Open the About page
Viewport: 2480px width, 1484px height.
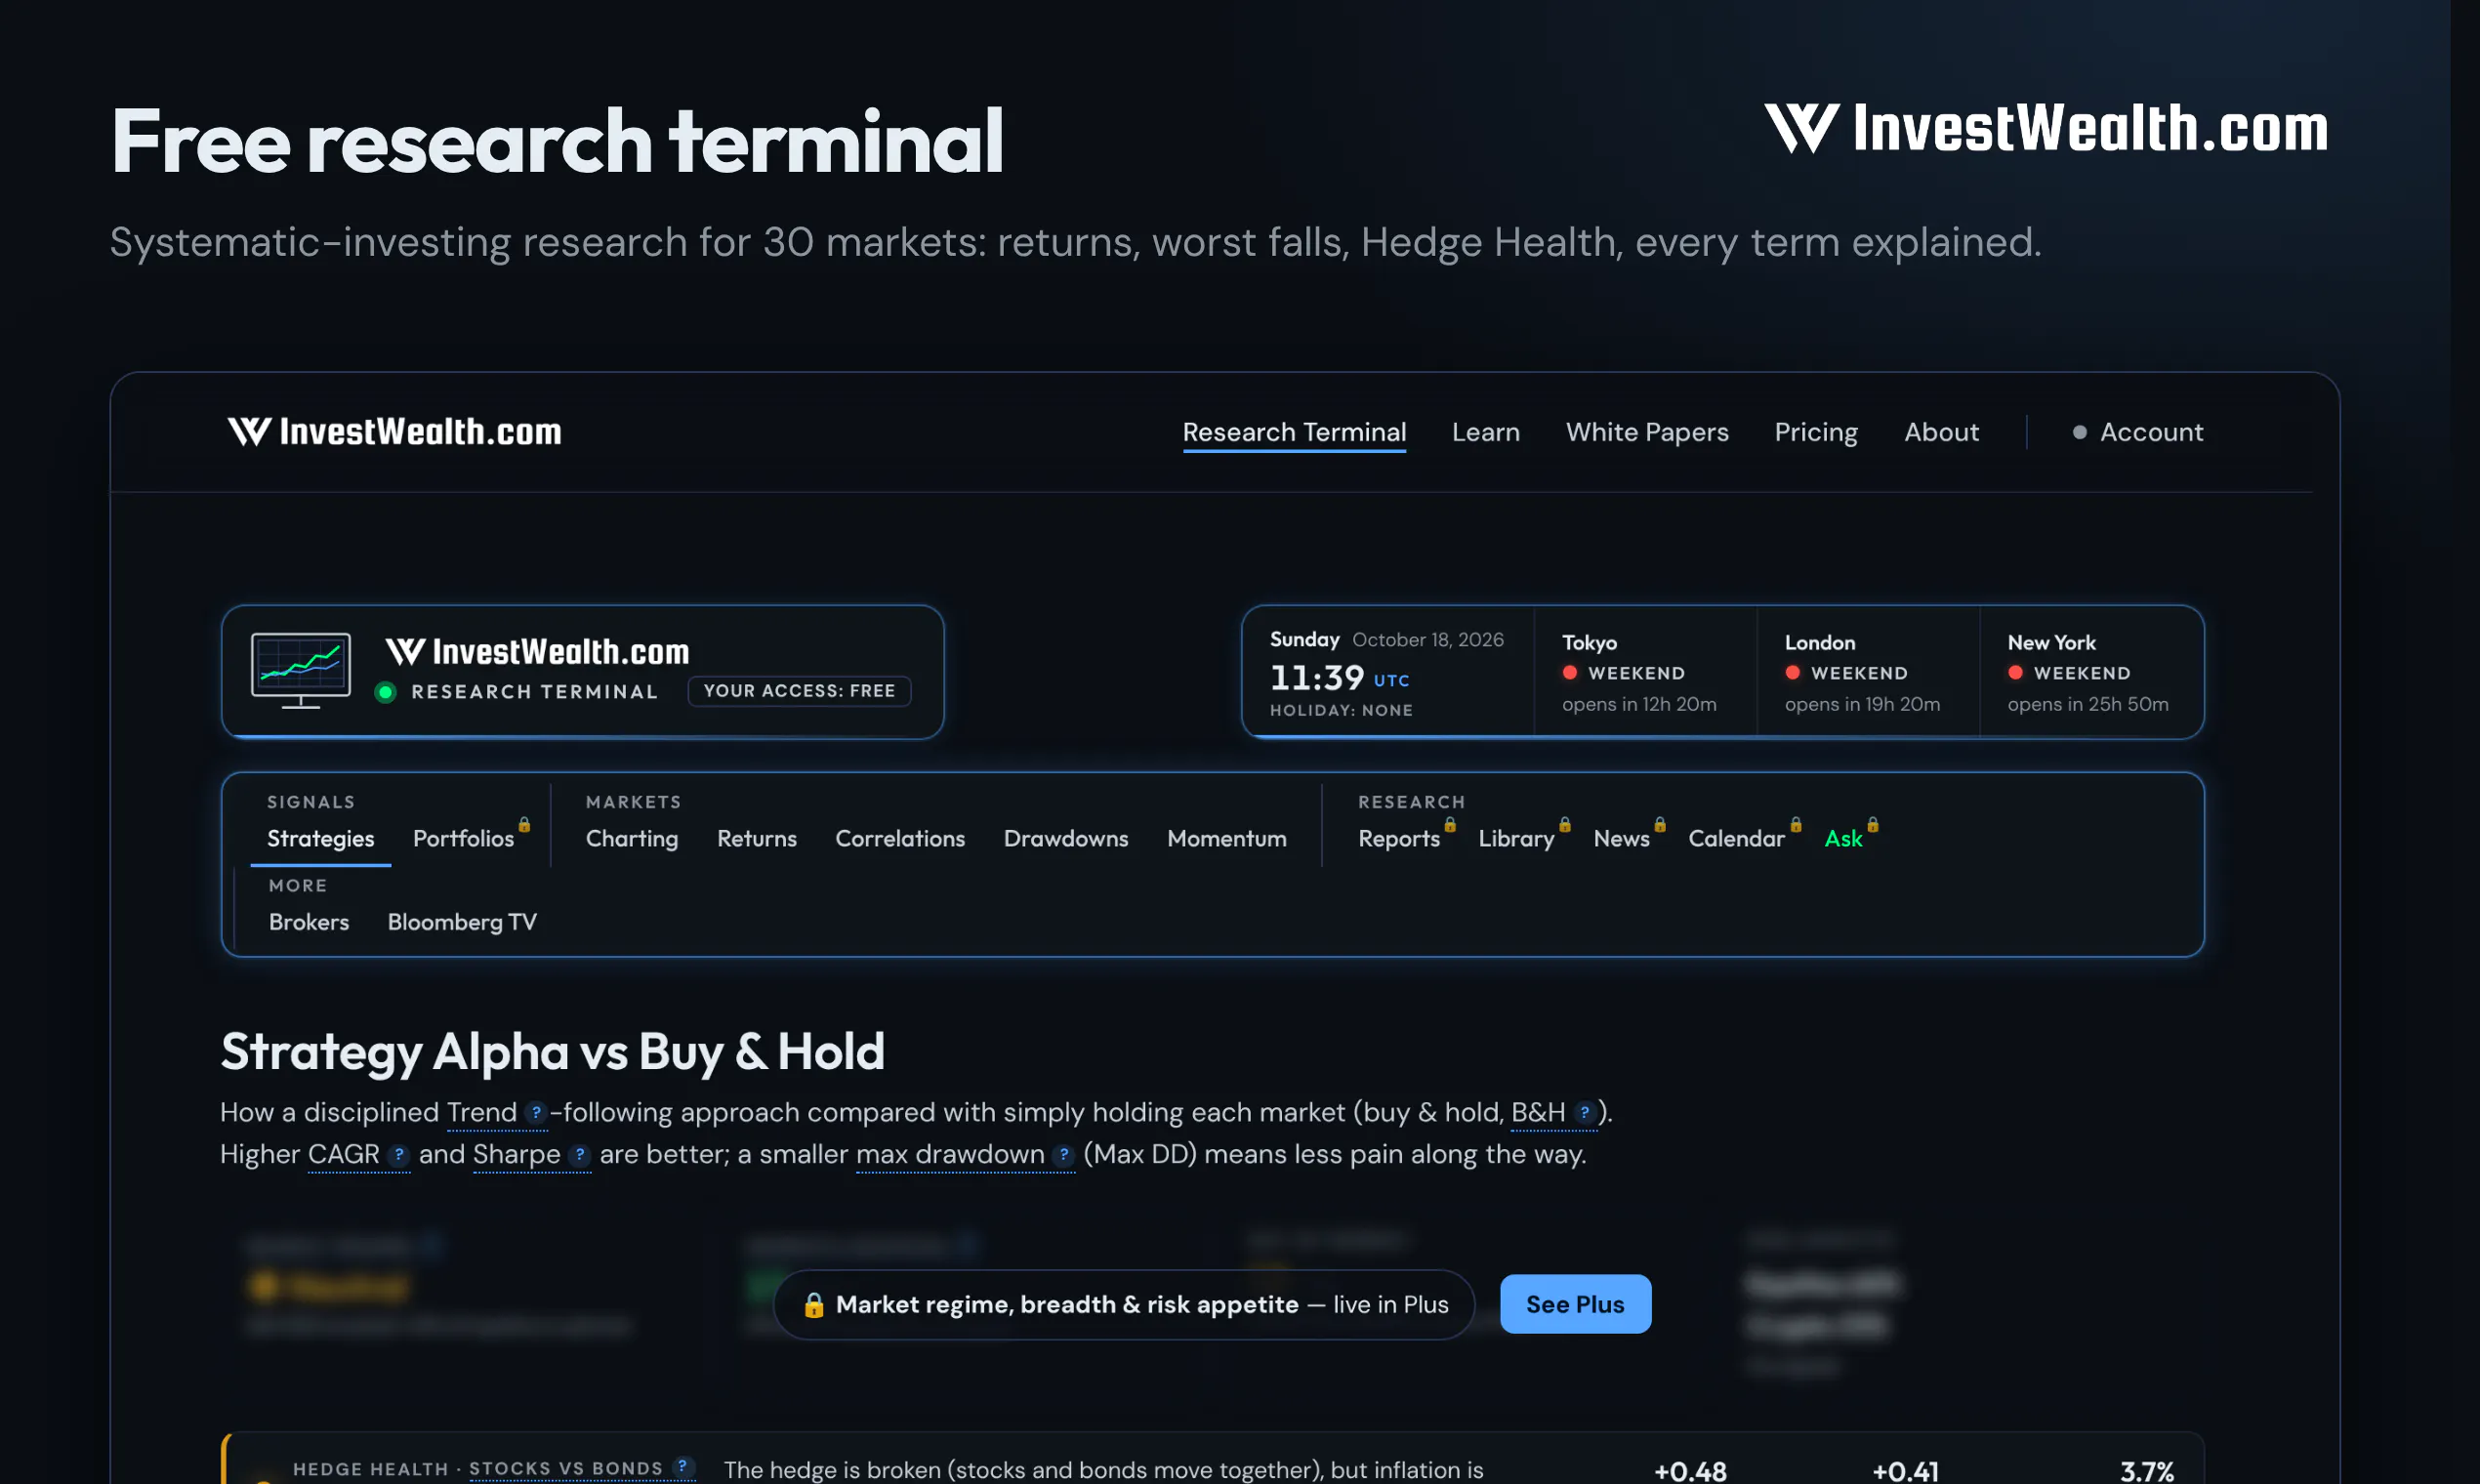[x=1941, y=432]
